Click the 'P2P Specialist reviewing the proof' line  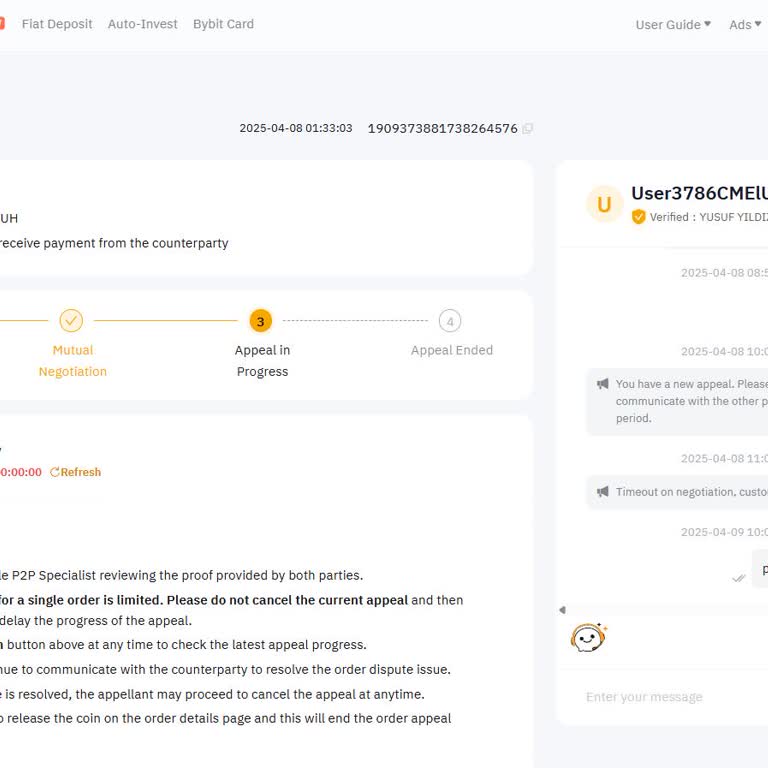pyautogui.click(x=181, y=576)
